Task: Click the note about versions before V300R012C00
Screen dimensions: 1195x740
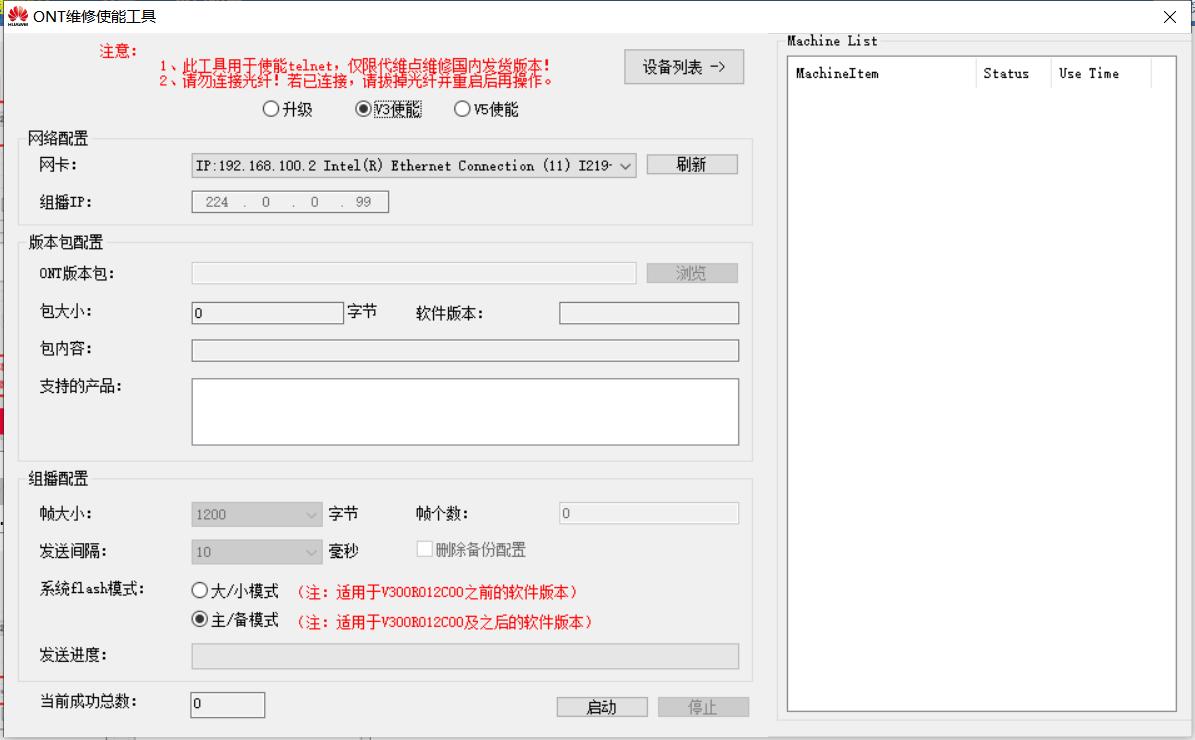Action: [437, 592]
